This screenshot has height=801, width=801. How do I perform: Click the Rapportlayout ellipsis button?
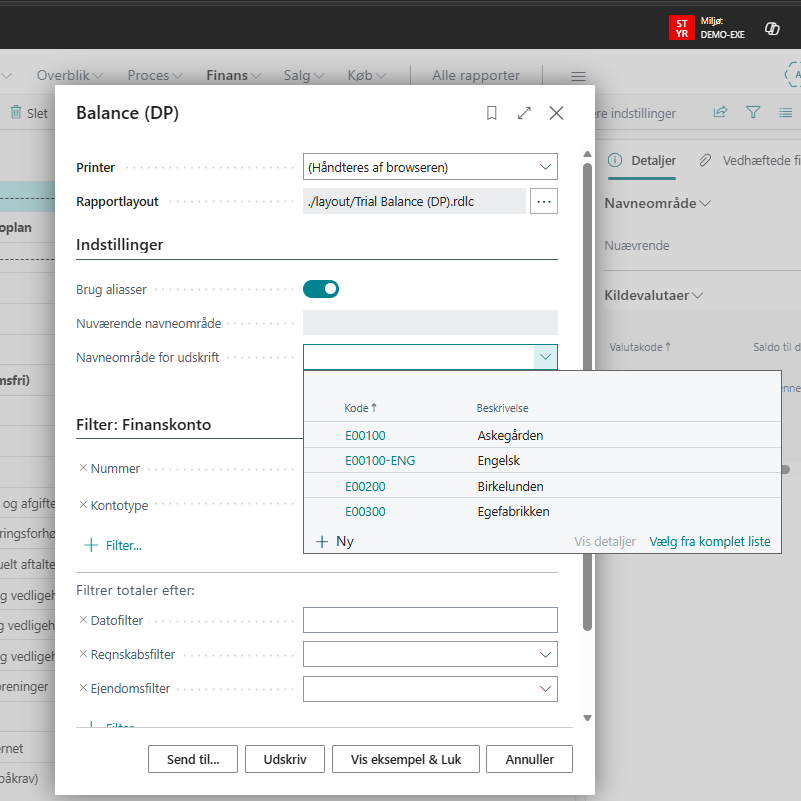[x=544, y=201]
